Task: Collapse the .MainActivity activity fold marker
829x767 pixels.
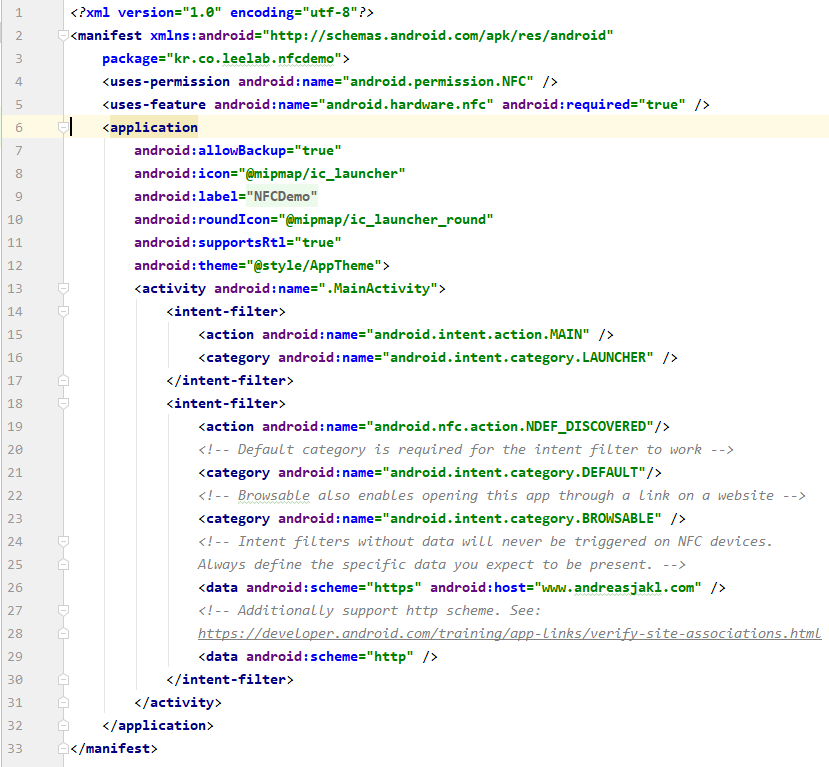Action: pyautogui.click(x=63, y=289)
